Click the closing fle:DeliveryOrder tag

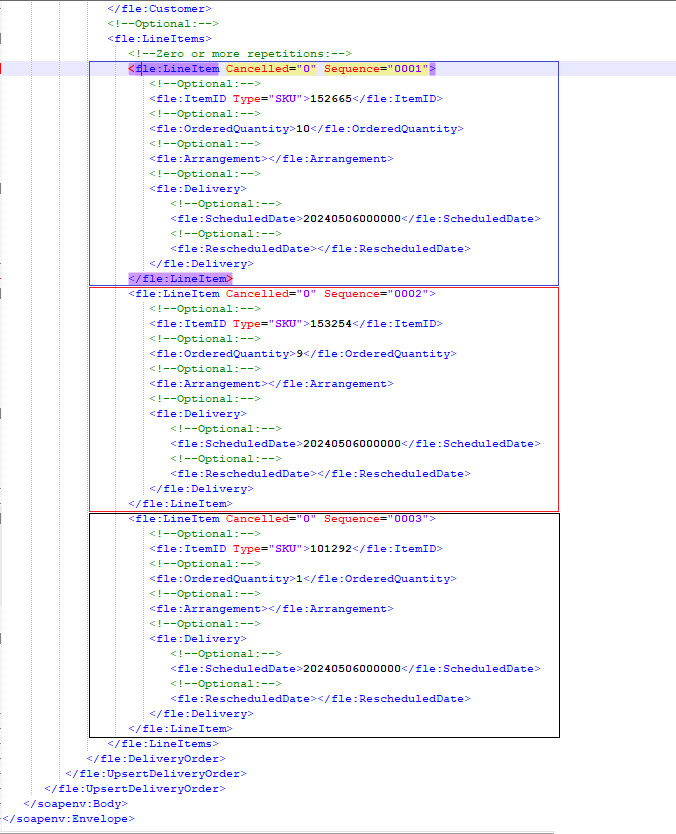(x=156, y=758)
